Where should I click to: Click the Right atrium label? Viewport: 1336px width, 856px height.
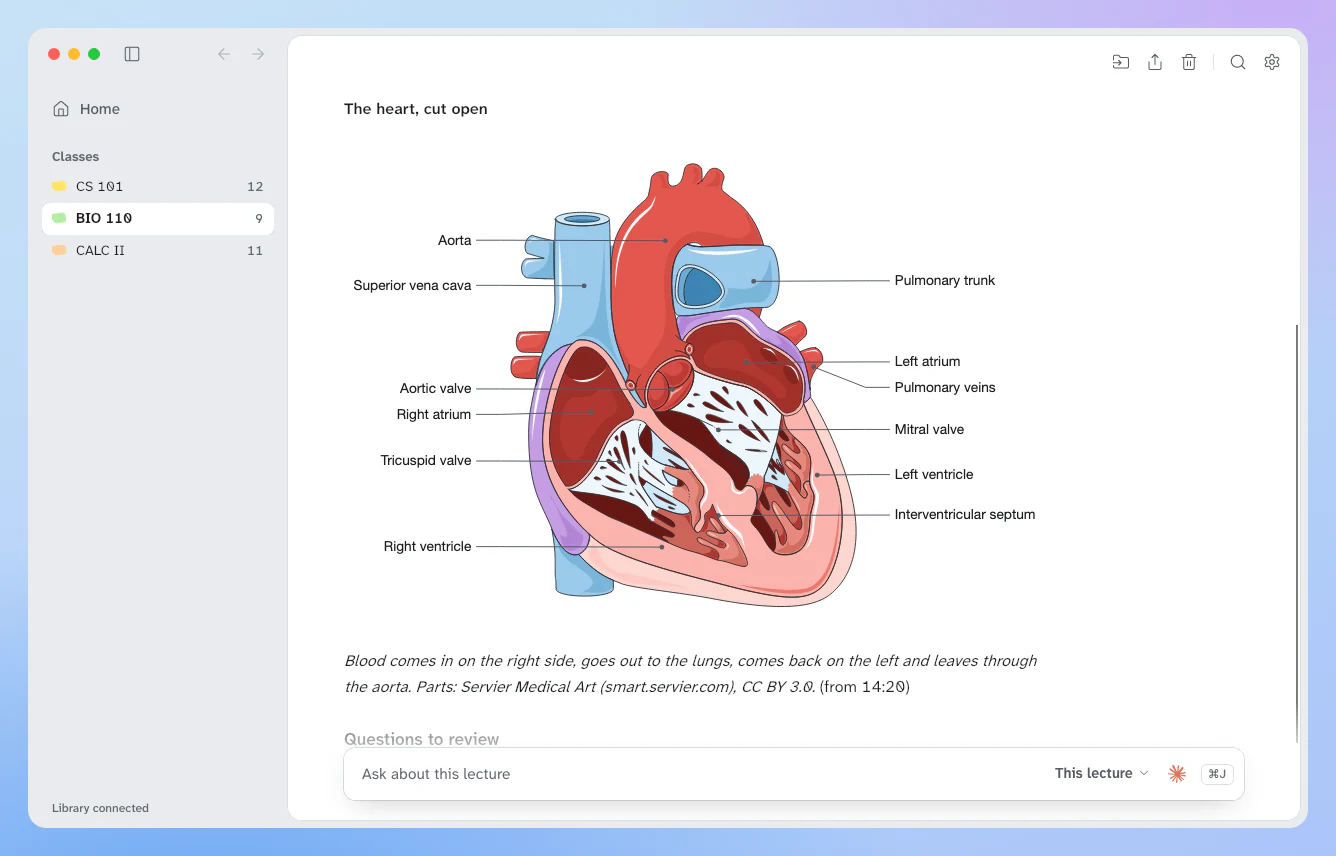point(433,414)
